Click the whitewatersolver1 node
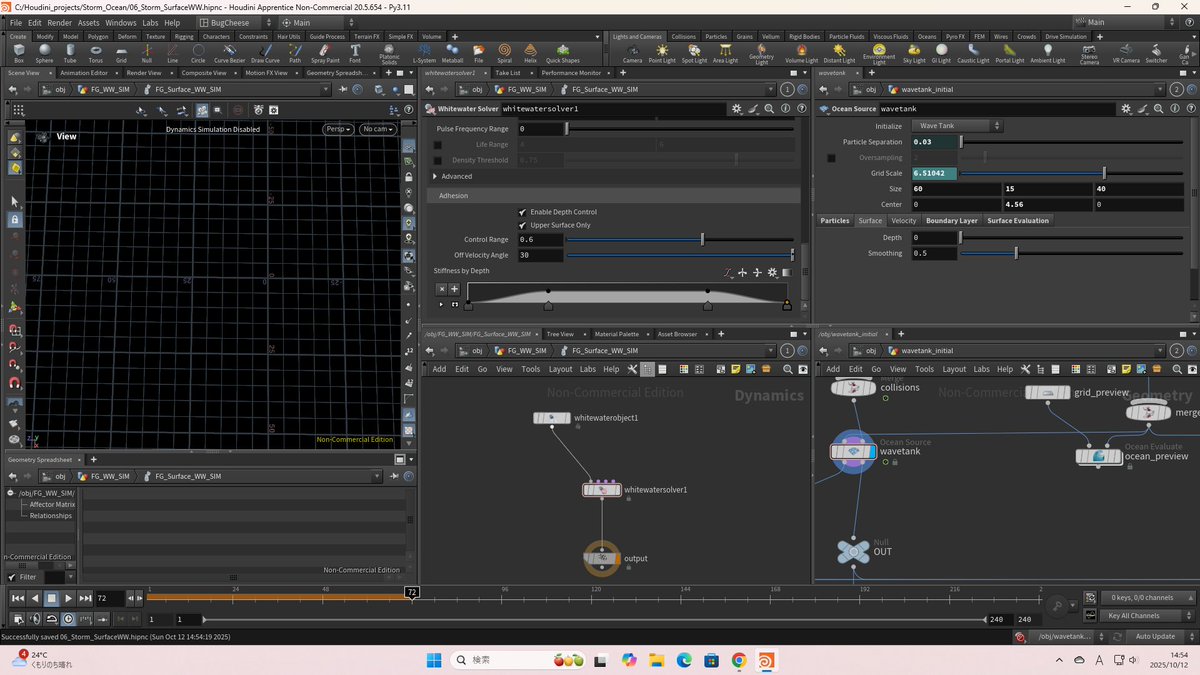 point(602,489)
